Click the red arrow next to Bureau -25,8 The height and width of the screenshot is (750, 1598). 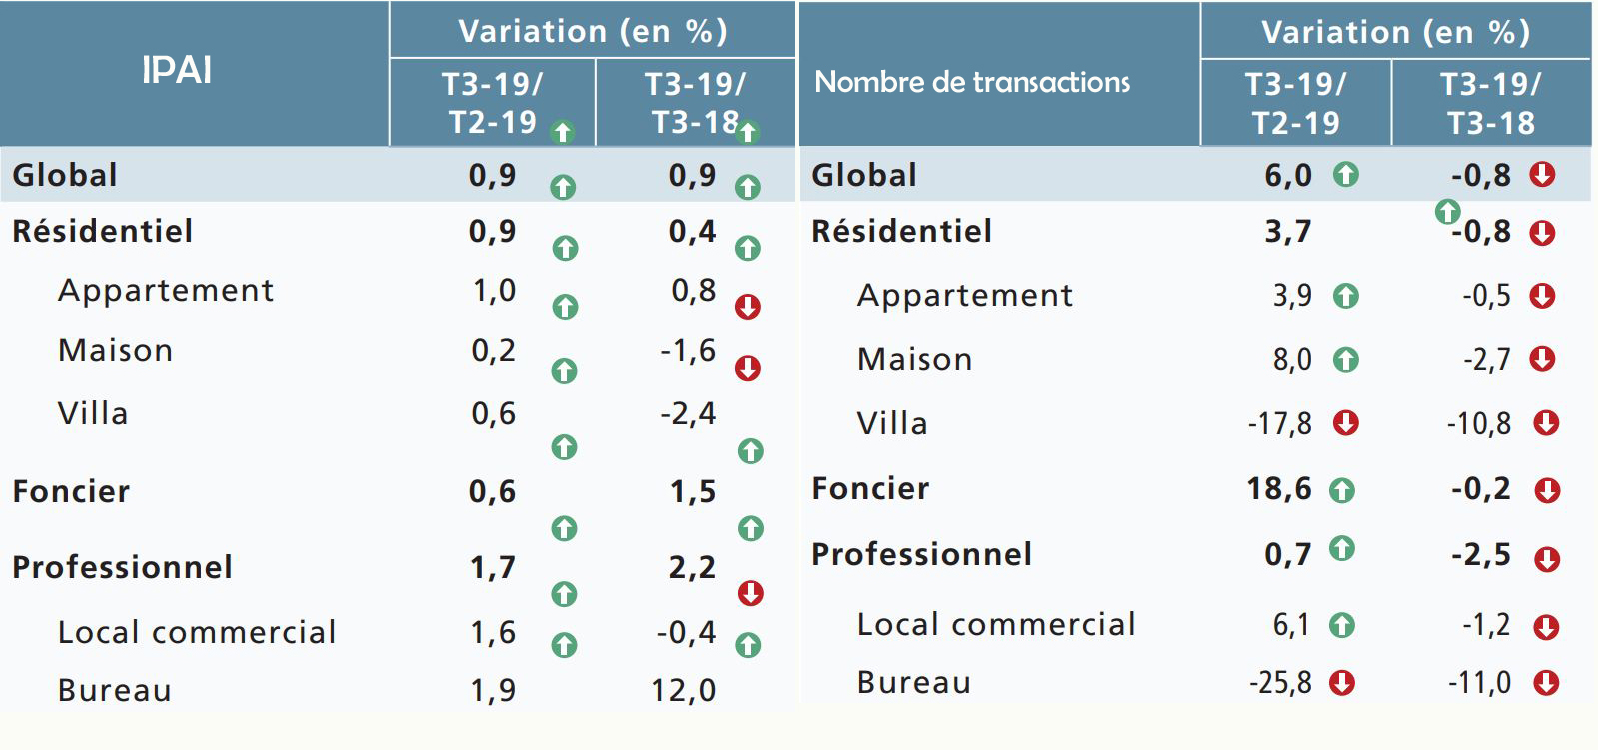coord(1342,683)
